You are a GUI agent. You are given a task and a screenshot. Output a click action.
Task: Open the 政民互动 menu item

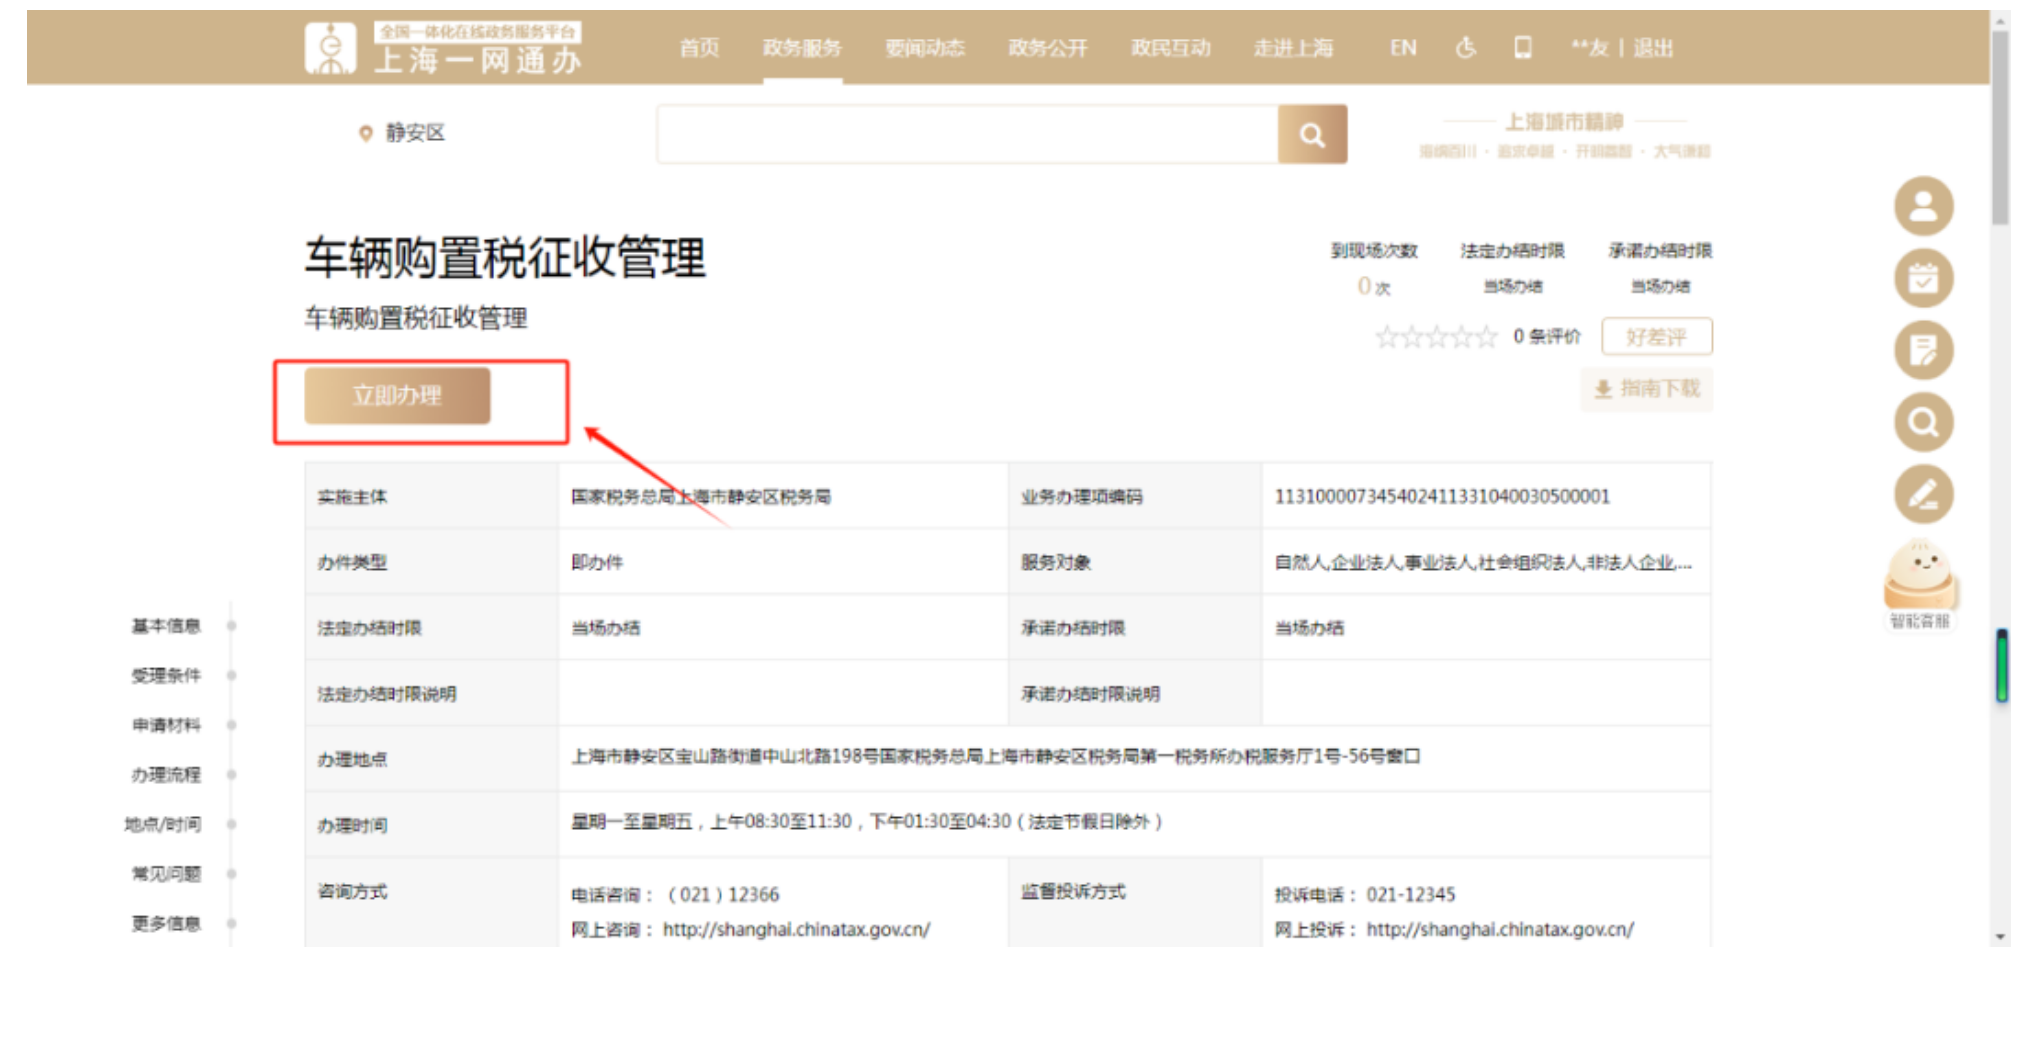(1171, 47)
